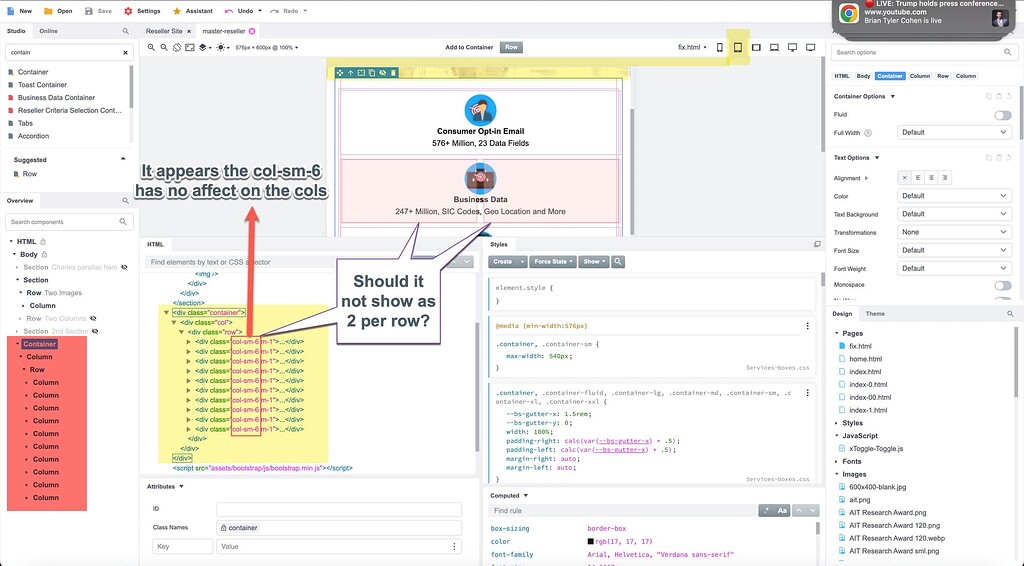
Task: Open the fix.html page selector dropdown
Action: (x=692, y=48)
